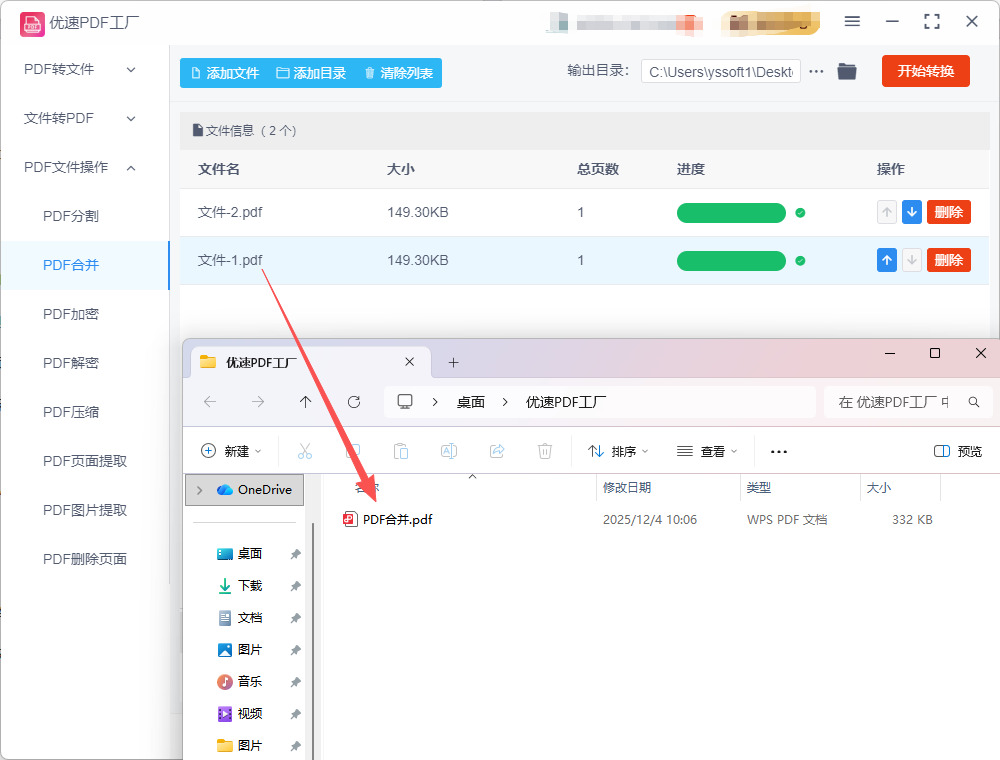This screenshot has width=1000, height=760.
Task: Unpin 下载 from quick access
Action: tap(295, 586)
